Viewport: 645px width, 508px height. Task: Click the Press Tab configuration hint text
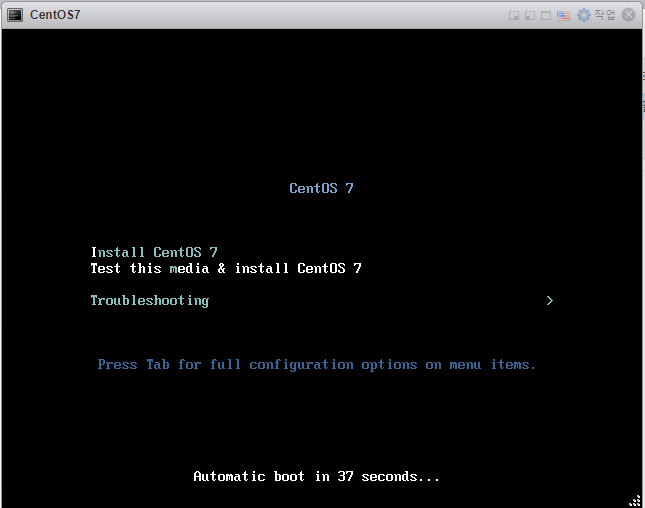pos(316,365)
